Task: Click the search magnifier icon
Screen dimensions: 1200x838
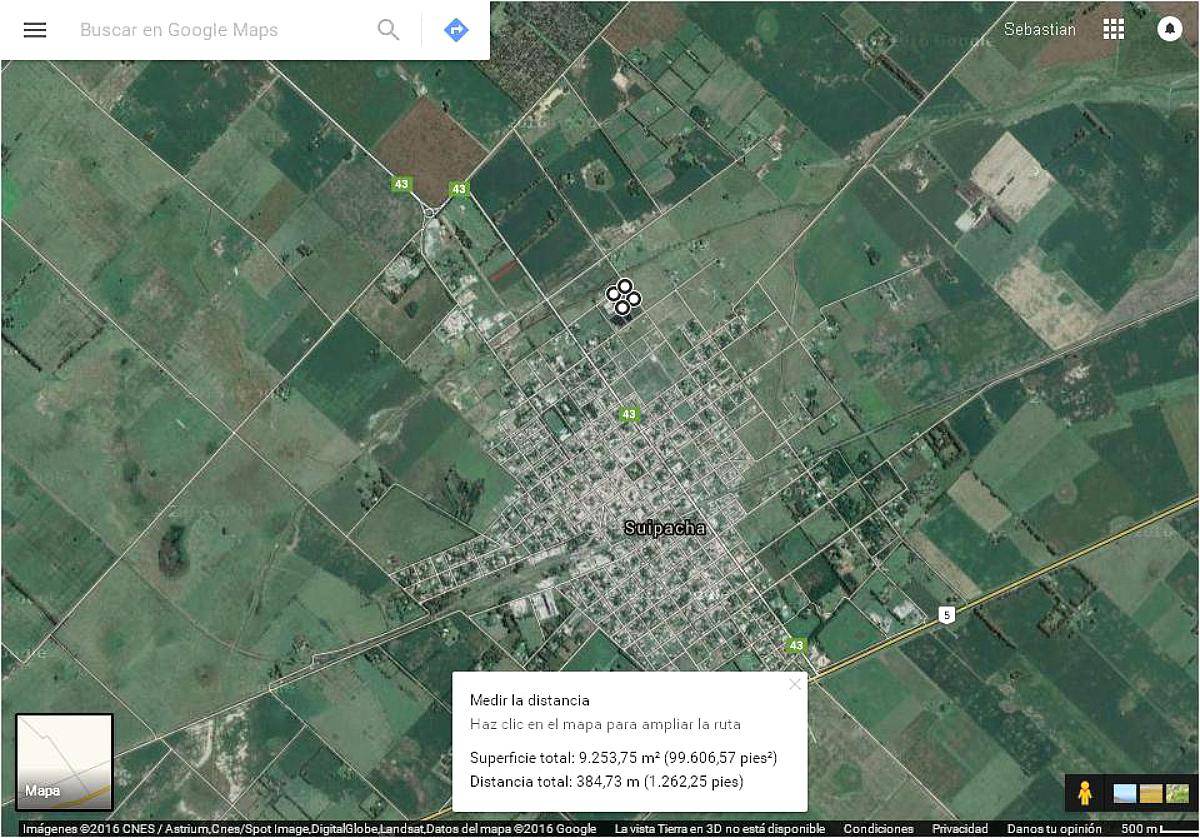Action: pos(388,29)
